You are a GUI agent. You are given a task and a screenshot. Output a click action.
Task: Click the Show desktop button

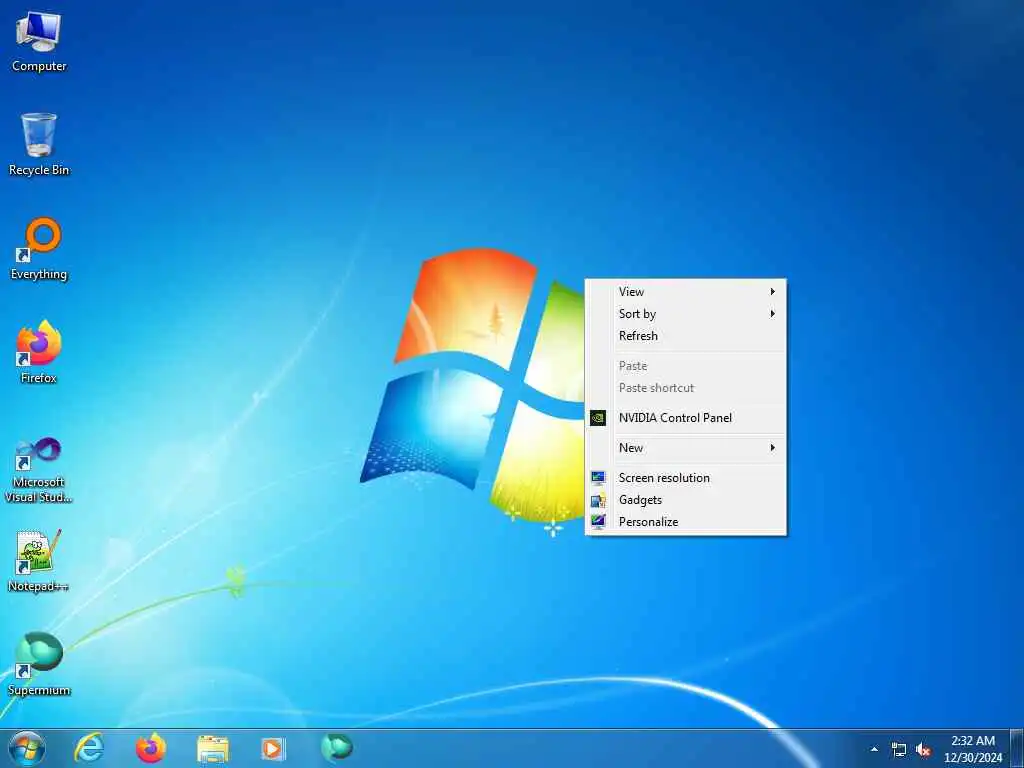coord(1017,748)
